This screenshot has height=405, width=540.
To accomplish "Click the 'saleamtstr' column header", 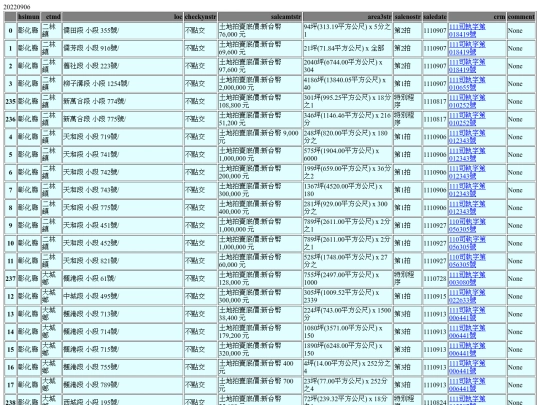I will [260, 17].
